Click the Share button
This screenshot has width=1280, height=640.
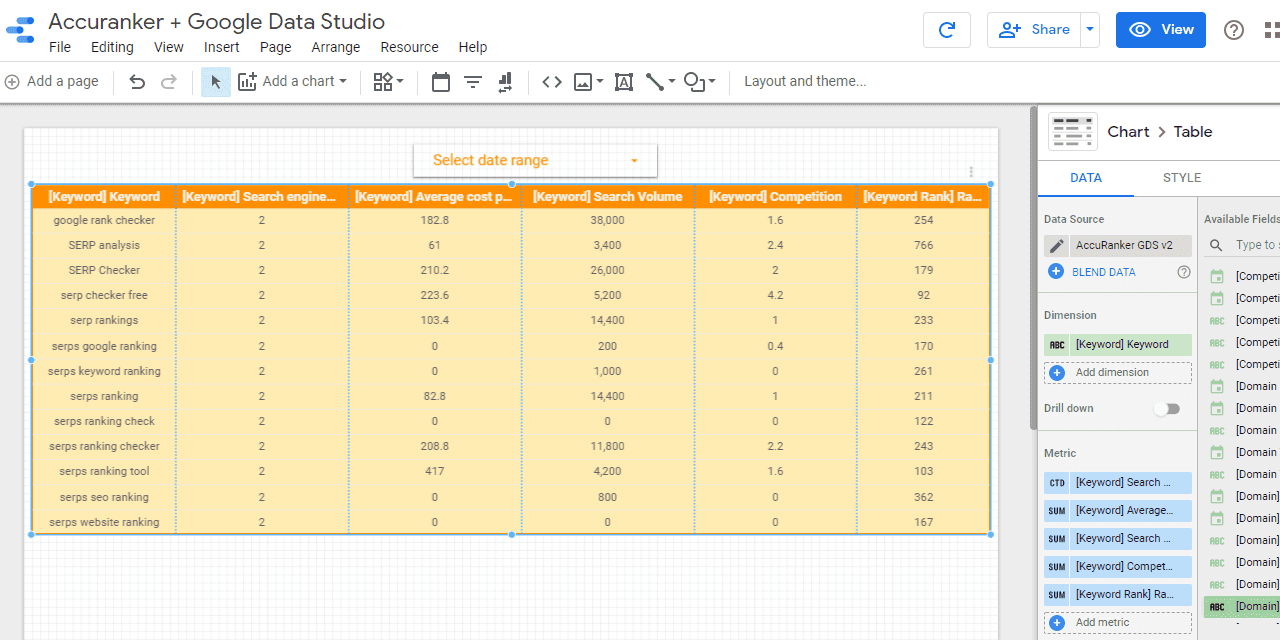(x=1034, y=30)
